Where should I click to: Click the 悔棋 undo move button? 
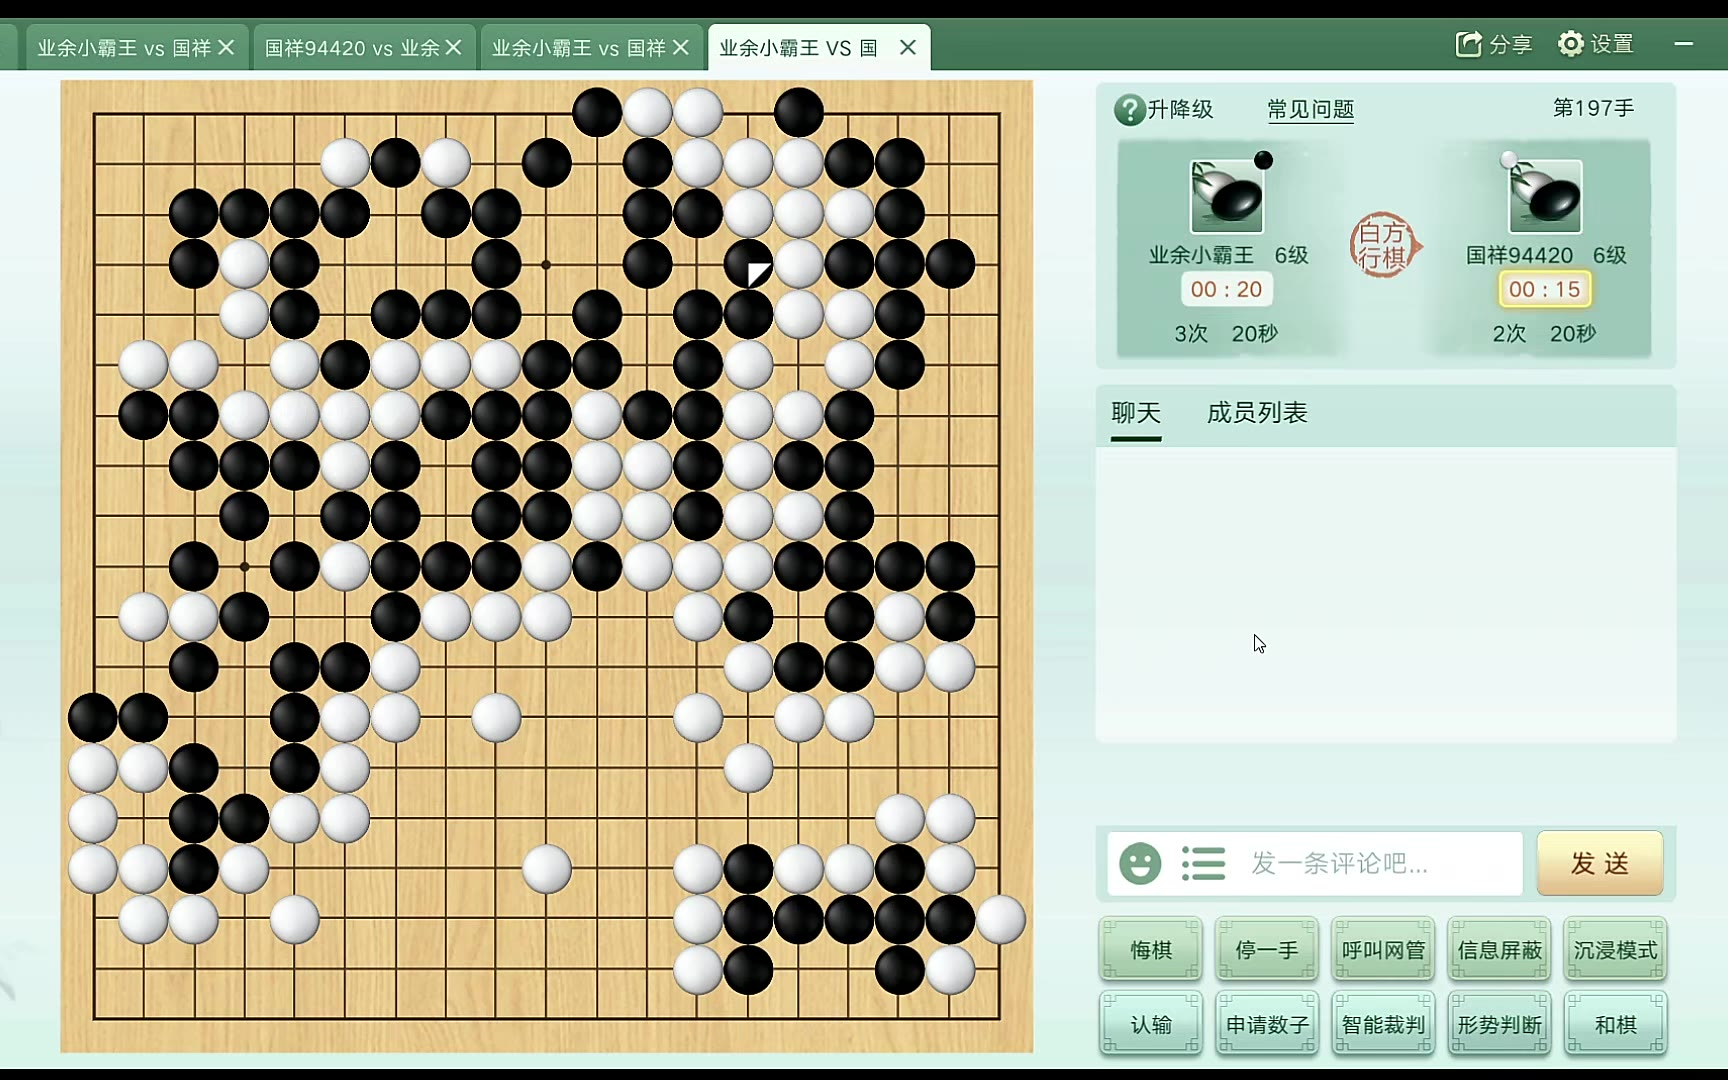point(1151,949)
